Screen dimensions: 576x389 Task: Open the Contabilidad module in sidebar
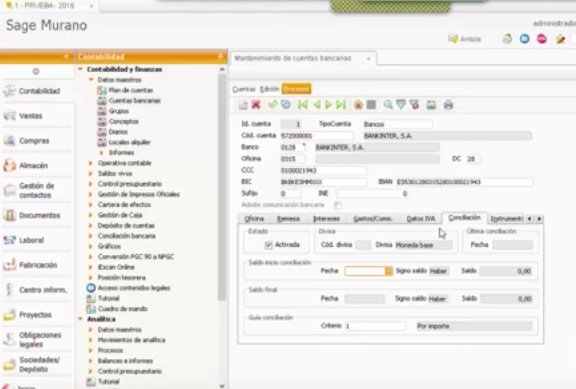pos(36,91)
